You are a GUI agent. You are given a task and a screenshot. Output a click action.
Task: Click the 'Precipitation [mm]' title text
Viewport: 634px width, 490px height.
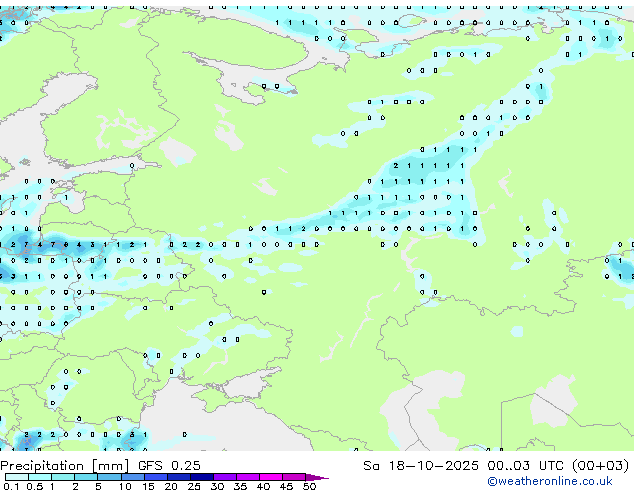(x=65, y=466)
